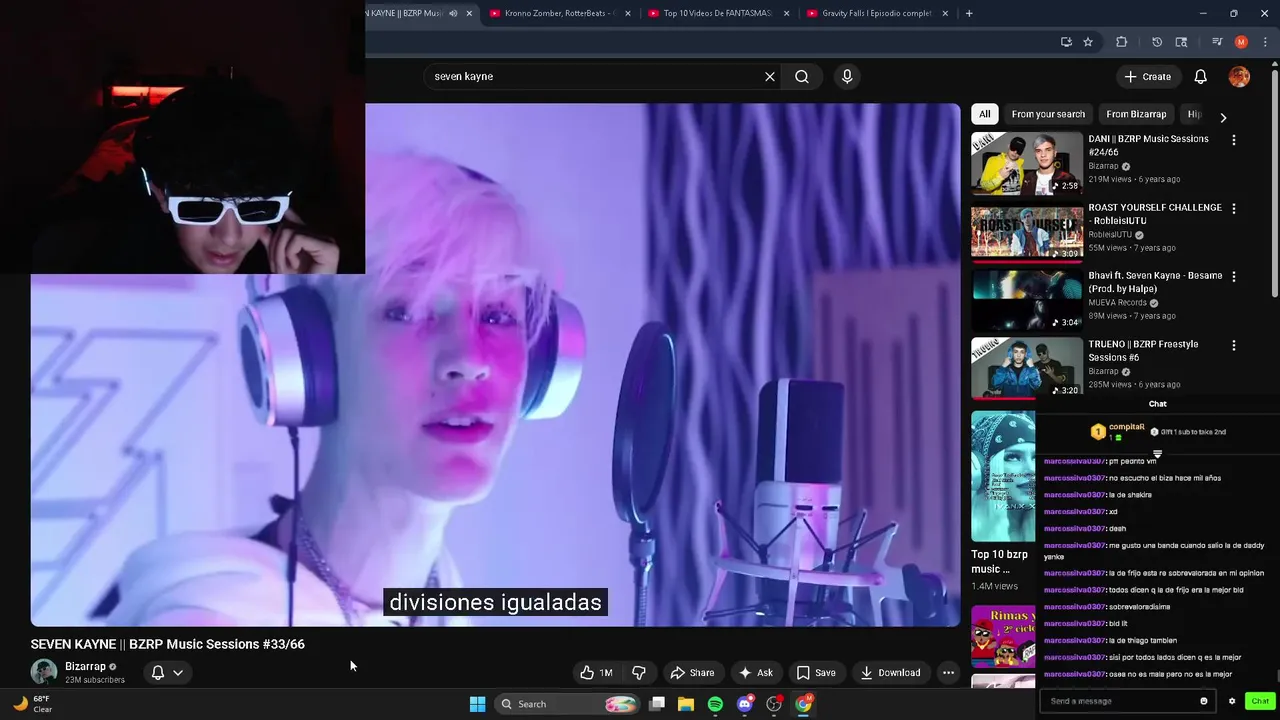
Task: Open a new browser tab
Action: (x=969, y=13)
